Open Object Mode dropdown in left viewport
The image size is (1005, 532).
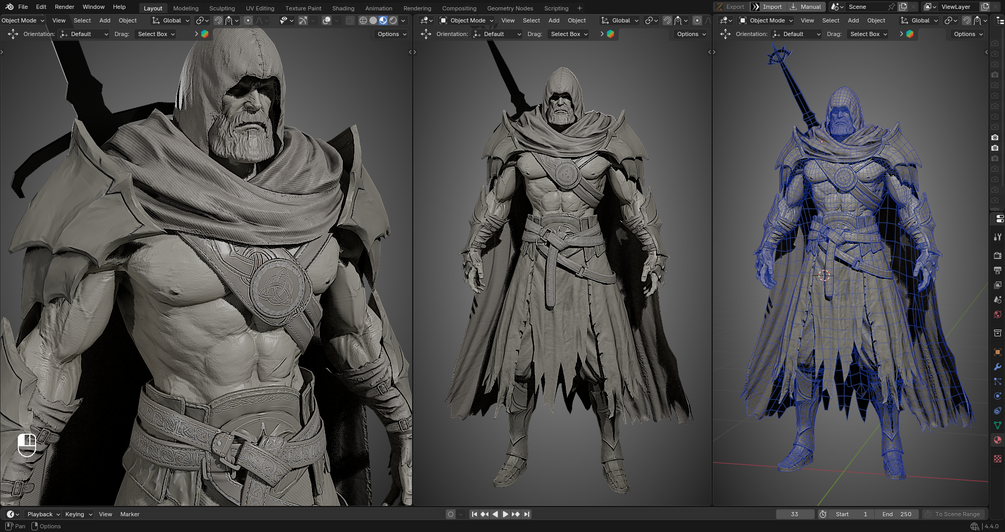23,21
